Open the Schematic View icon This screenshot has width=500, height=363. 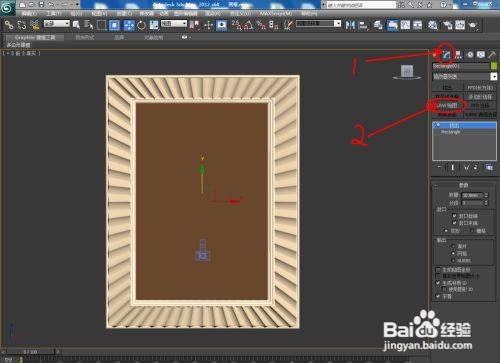click(418, 25)
